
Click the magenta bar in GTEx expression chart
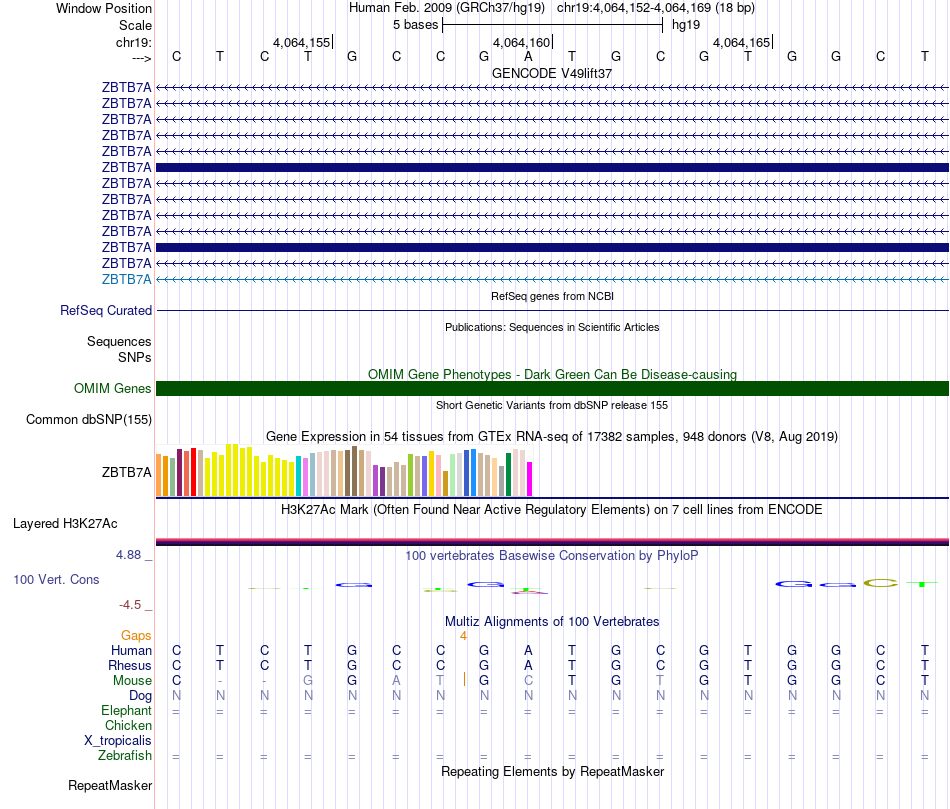(529, 478)
